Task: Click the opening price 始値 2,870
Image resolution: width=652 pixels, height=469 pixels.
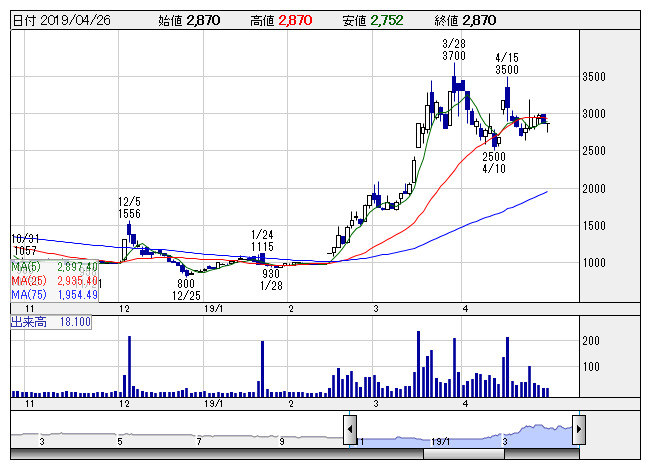Action: click(x=189, y=20)
